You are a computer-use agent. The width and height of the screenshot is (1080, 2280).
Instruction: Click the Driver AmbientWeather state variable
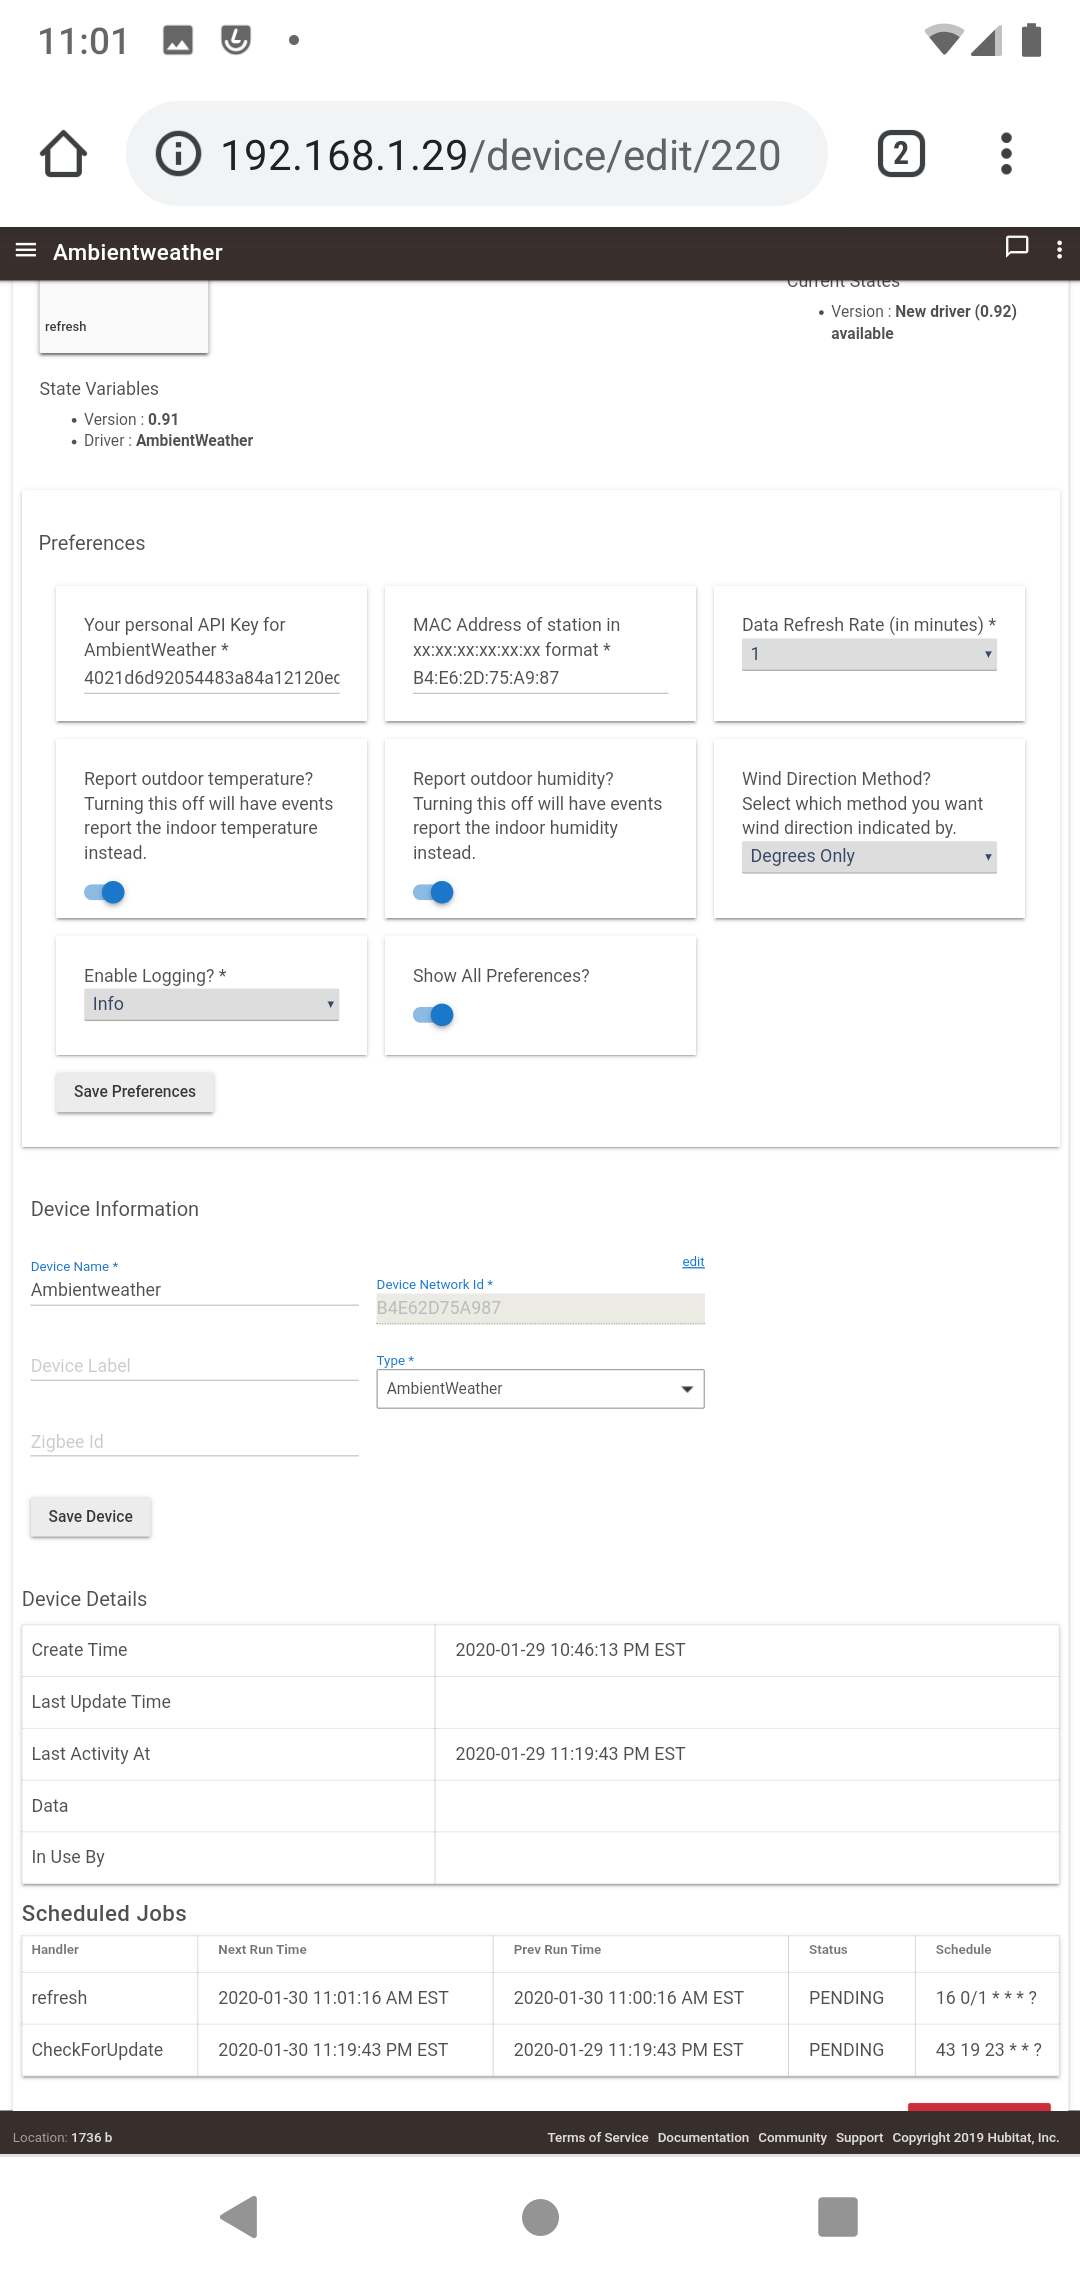(168, 440)
